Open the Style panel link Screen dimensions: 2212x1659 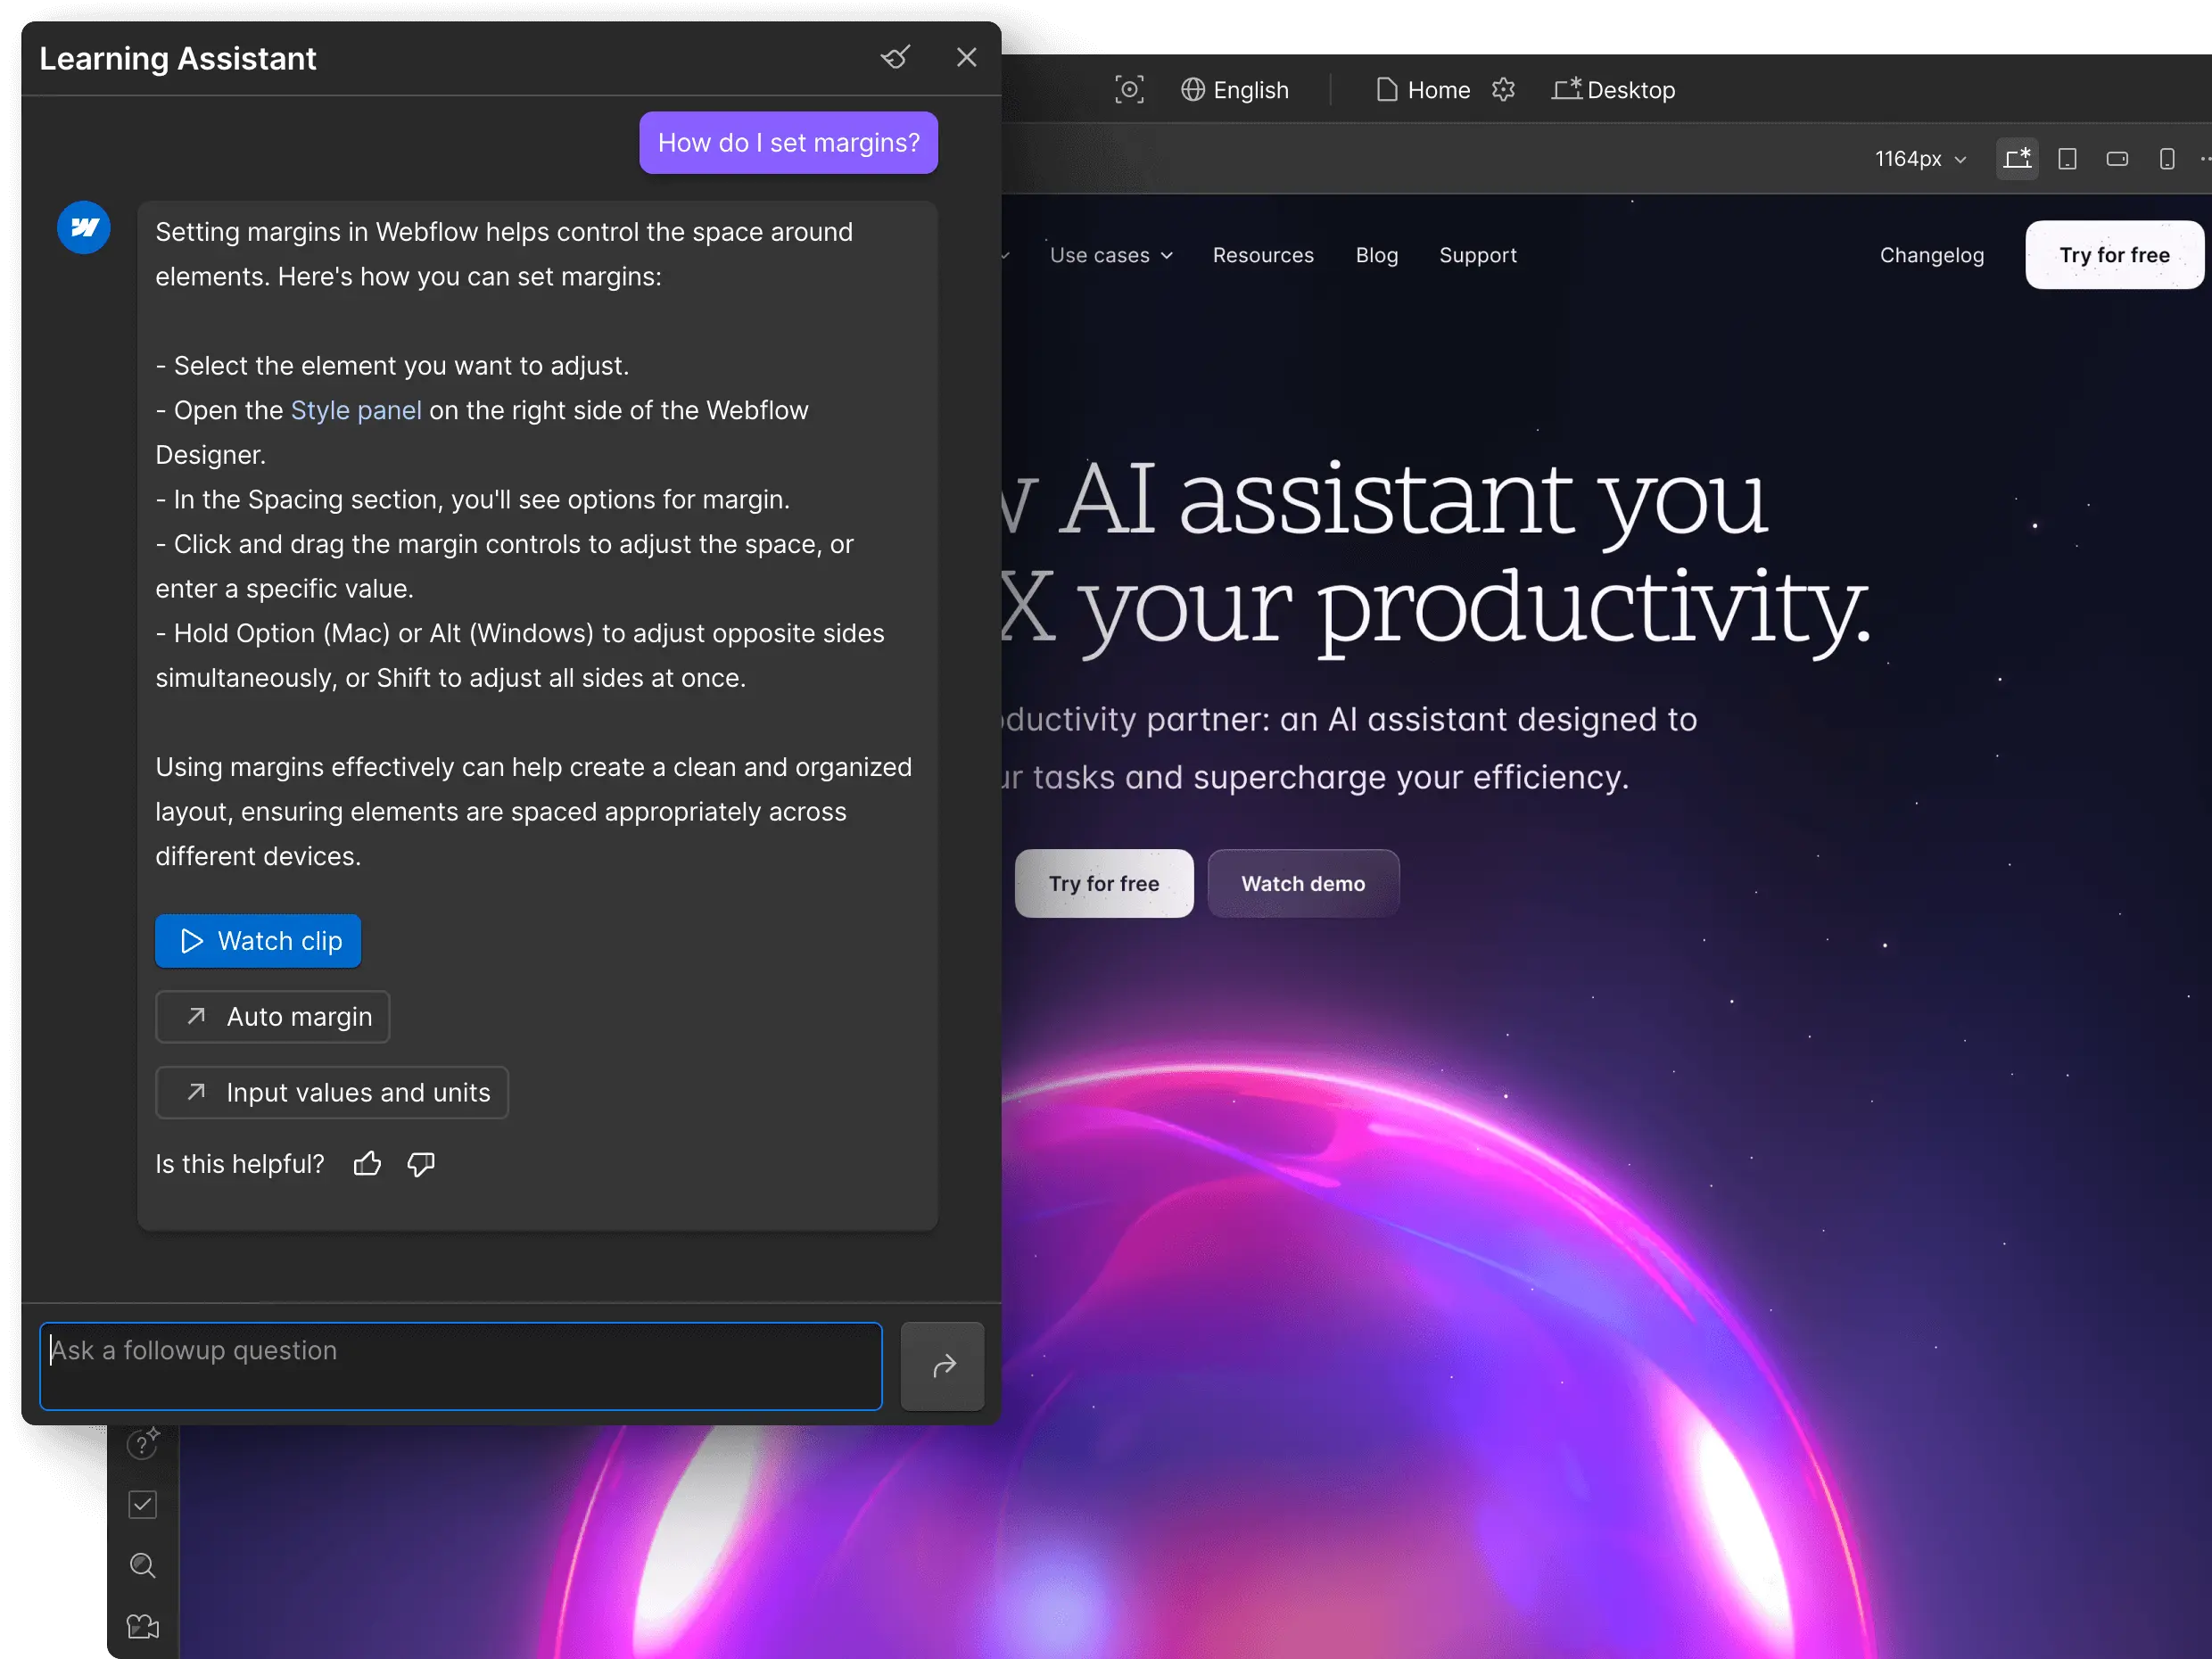point(356,411)
